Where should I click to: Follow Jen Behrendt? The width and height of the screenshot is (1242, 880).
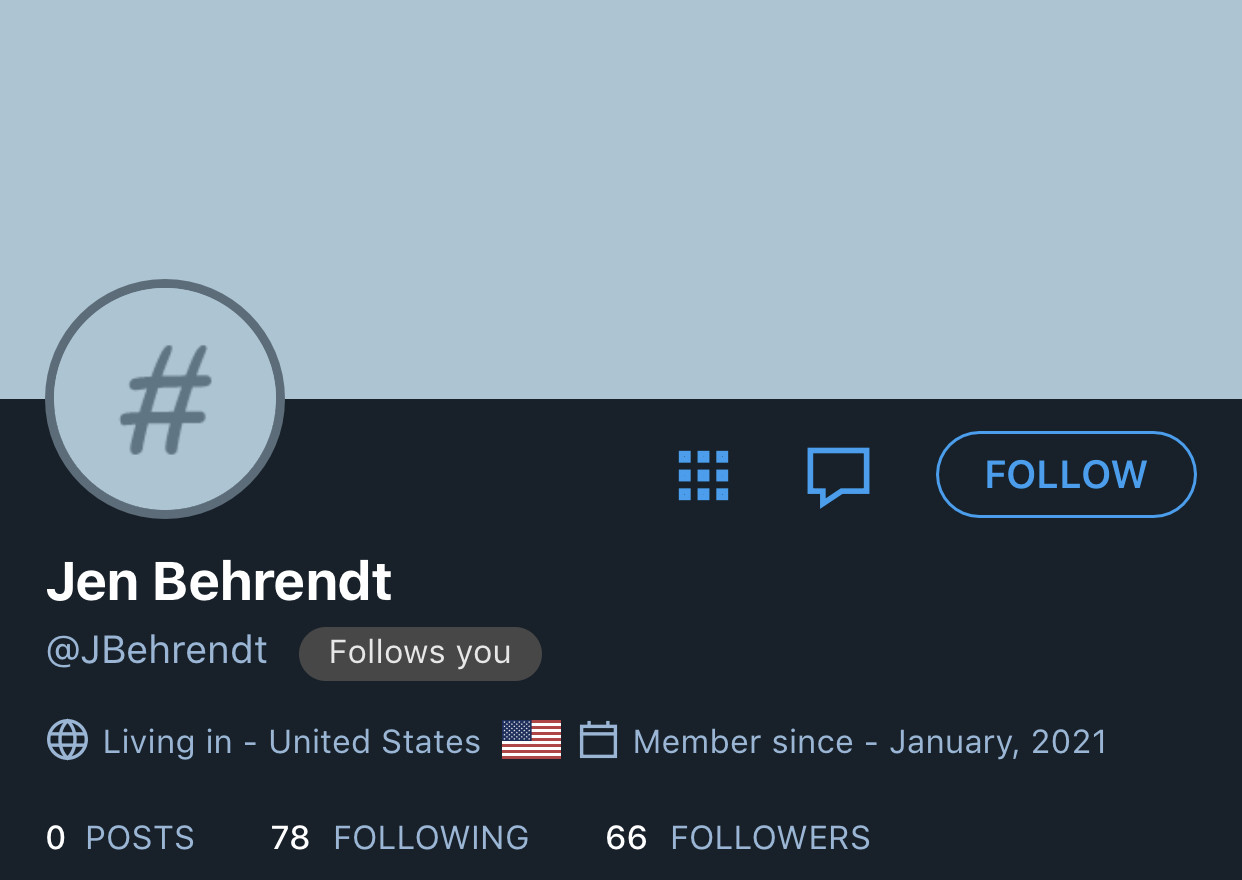point(1066,474)
